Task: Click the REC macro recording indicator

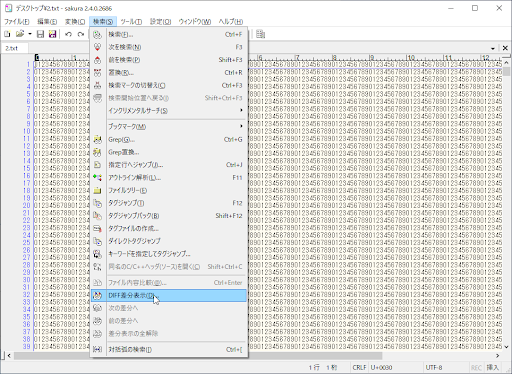Action: [476, 368]
